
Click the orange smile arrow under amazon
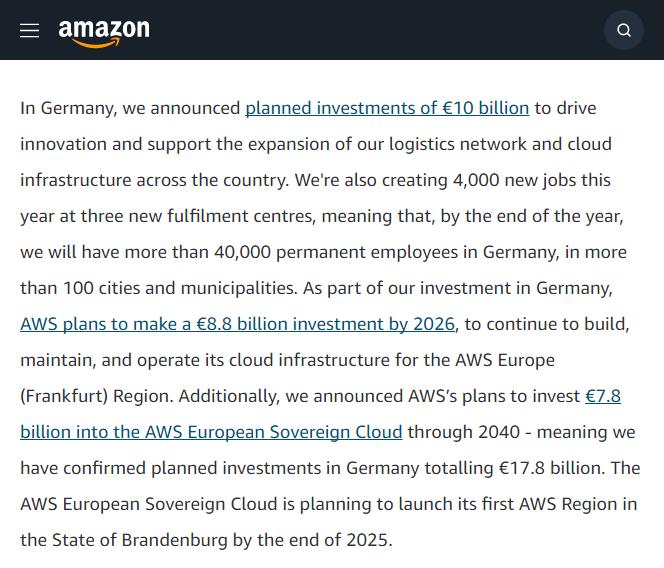[96, 42]
